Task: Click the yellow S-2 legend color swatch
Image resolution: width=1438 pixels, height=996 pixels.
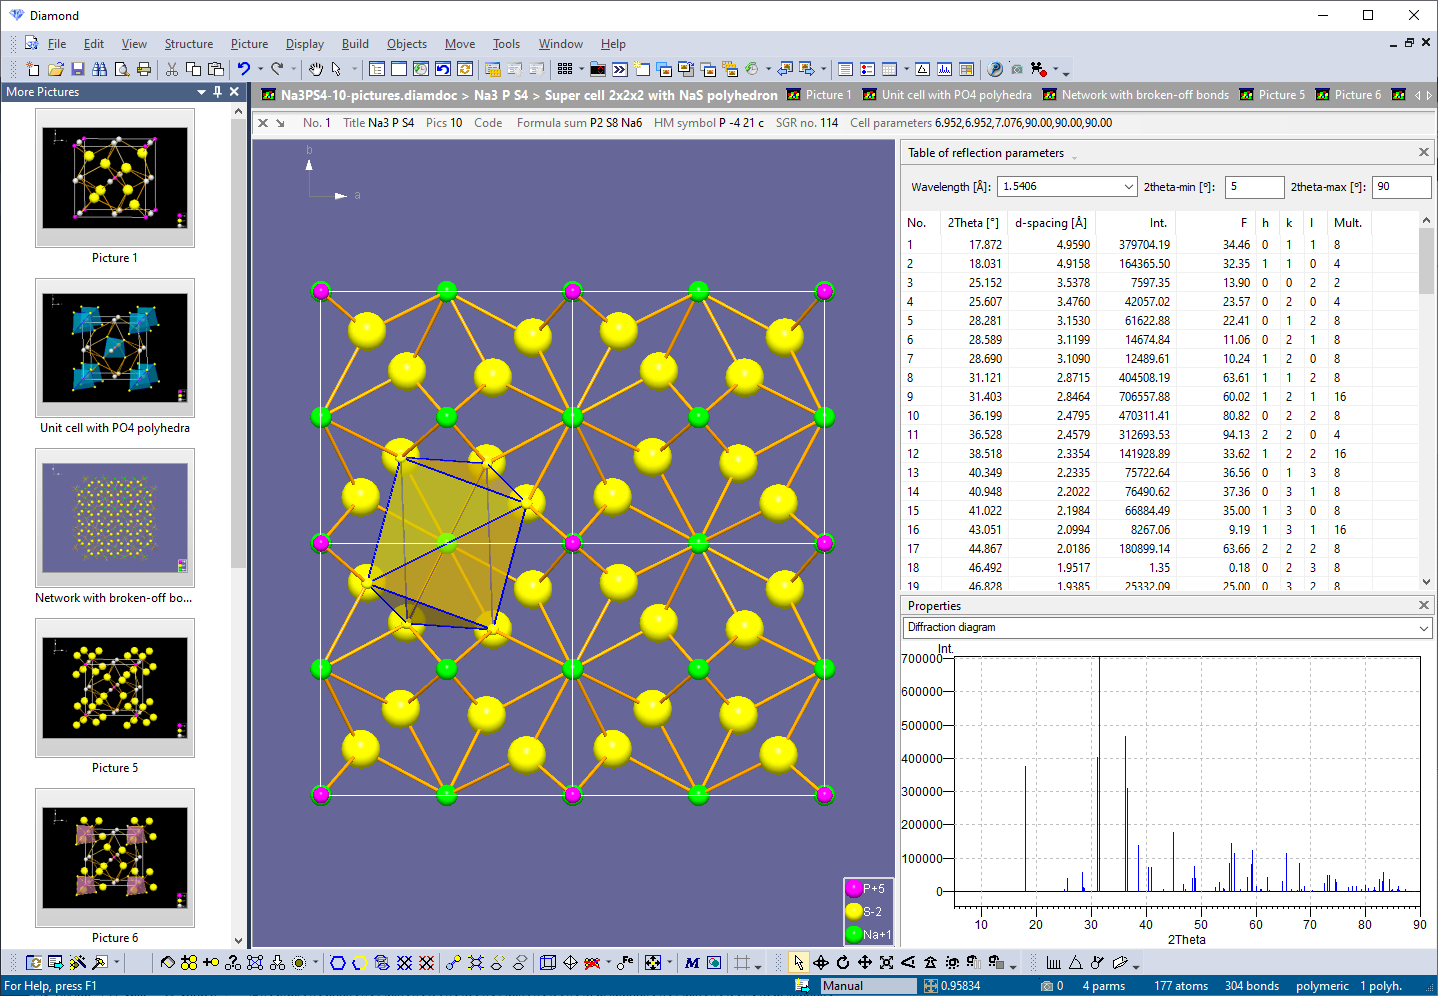Action: click(855, 911)
